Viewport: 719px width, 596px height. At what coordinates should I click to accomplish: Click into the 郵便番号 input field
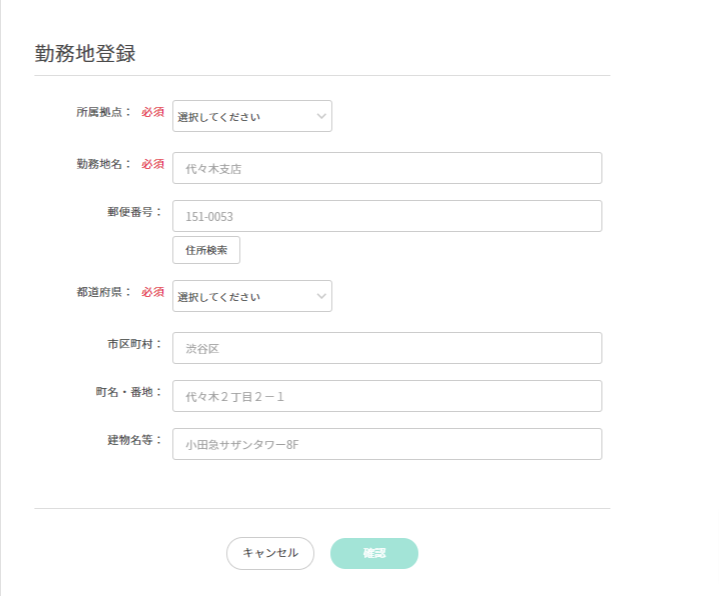click(387, 216)
